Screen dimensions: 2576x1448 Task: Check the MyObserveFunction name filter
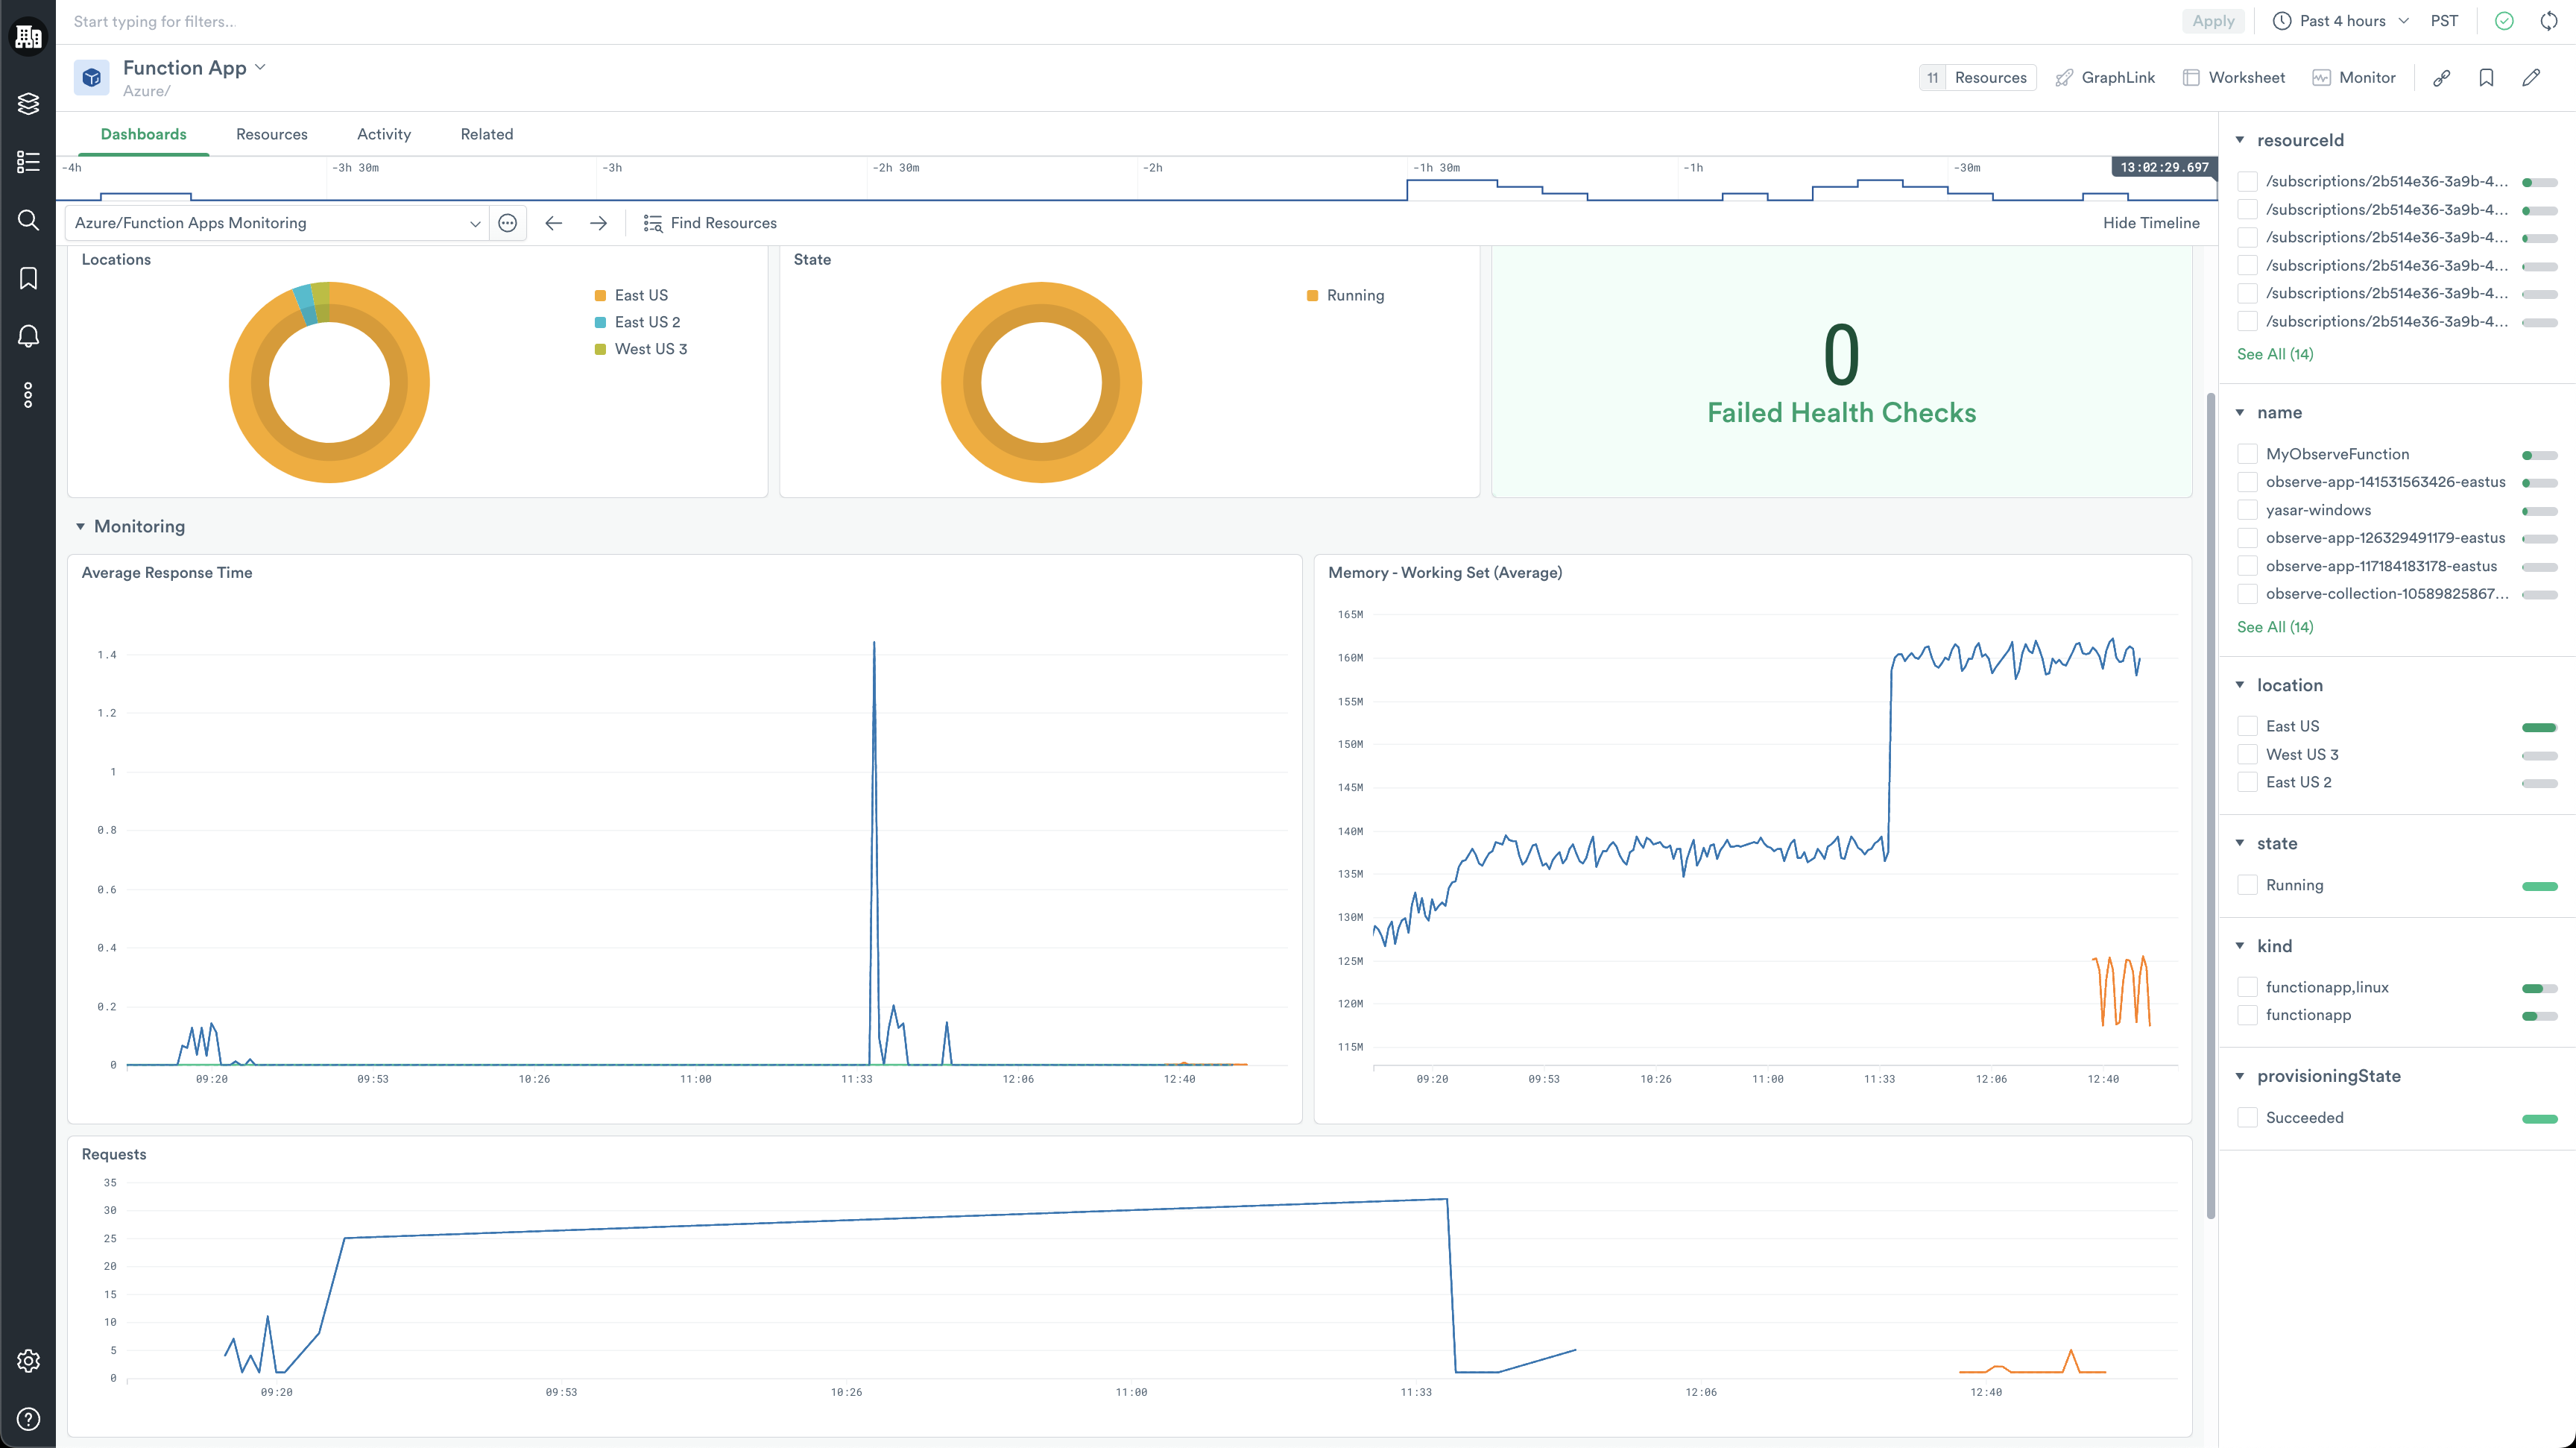pyautogui.click(x=2247, y=454)
